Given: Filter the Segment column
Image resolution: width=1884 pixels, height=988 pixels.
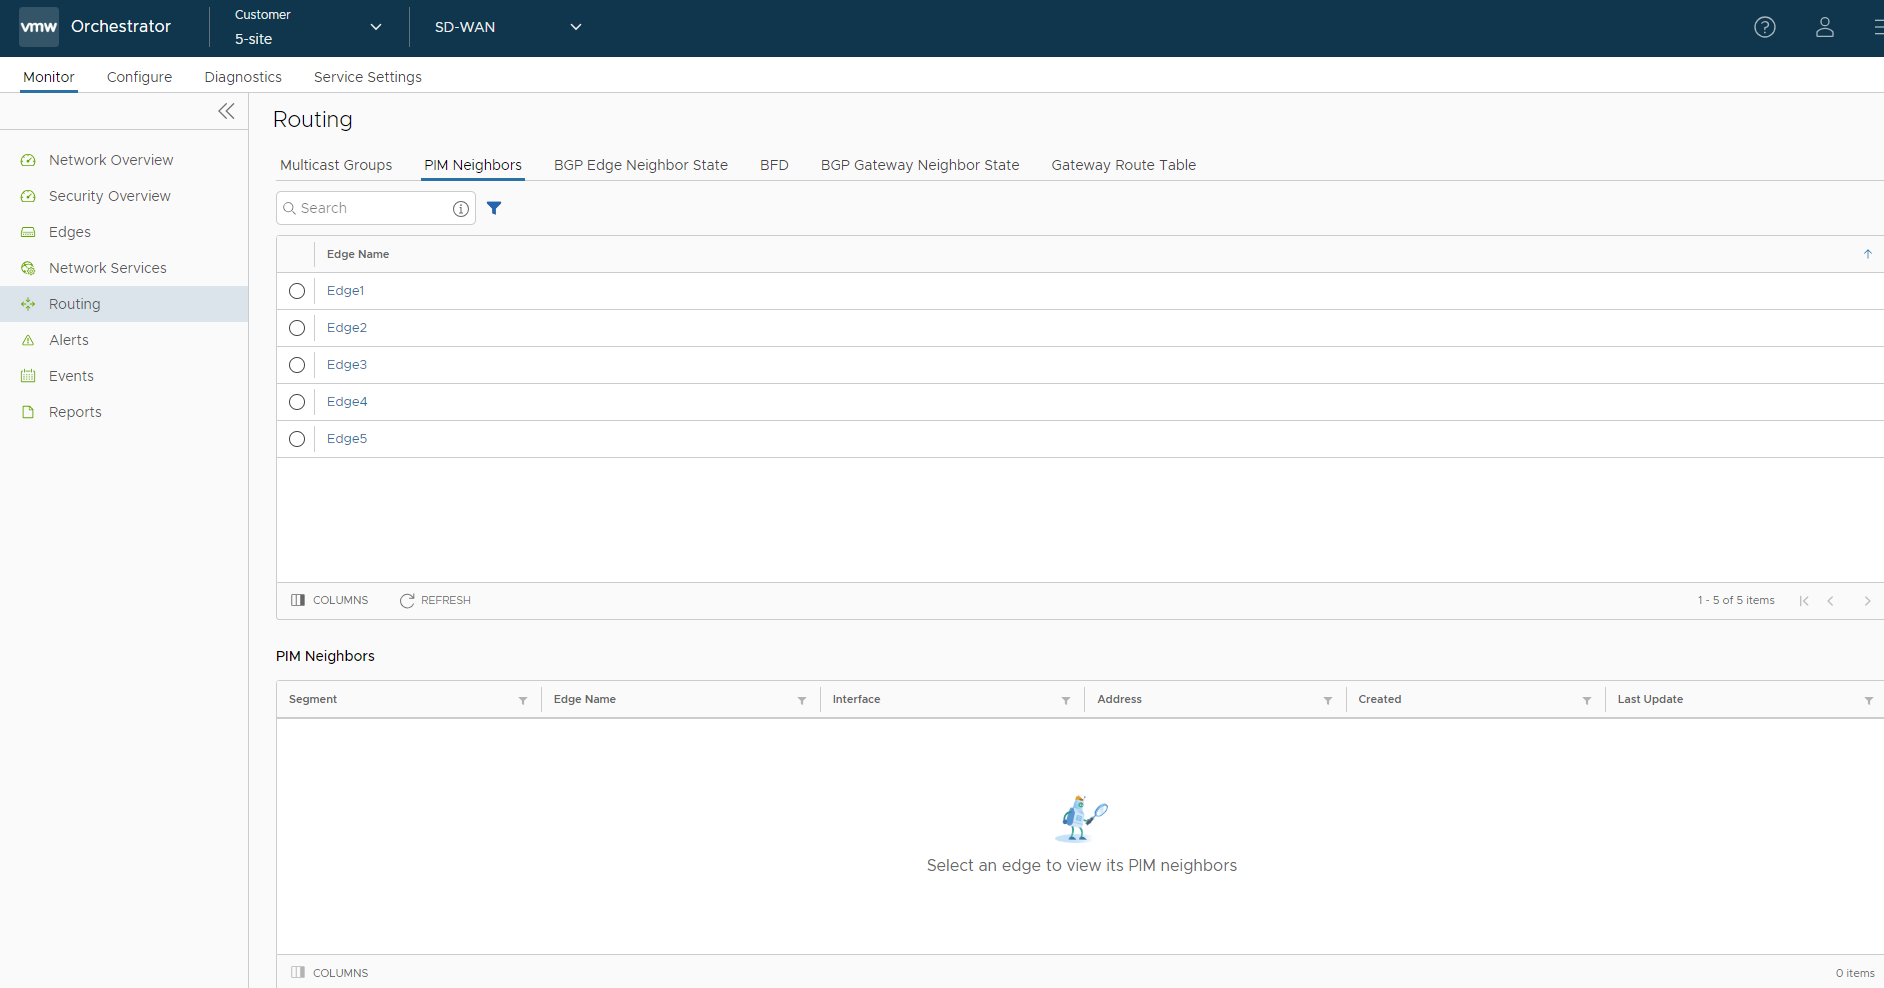Looking at the screenshot, I should 523,700.
